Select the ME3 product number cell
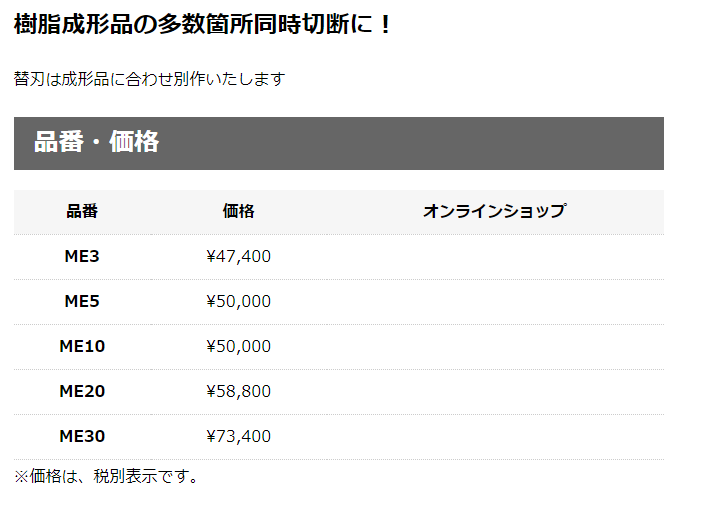This screenshot has width=725, height=505. point(82,257)
